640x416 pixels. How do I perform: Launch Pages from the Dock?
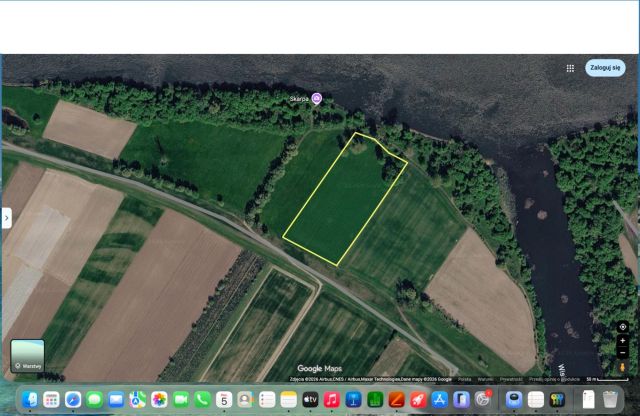click(x=396, y=400)
